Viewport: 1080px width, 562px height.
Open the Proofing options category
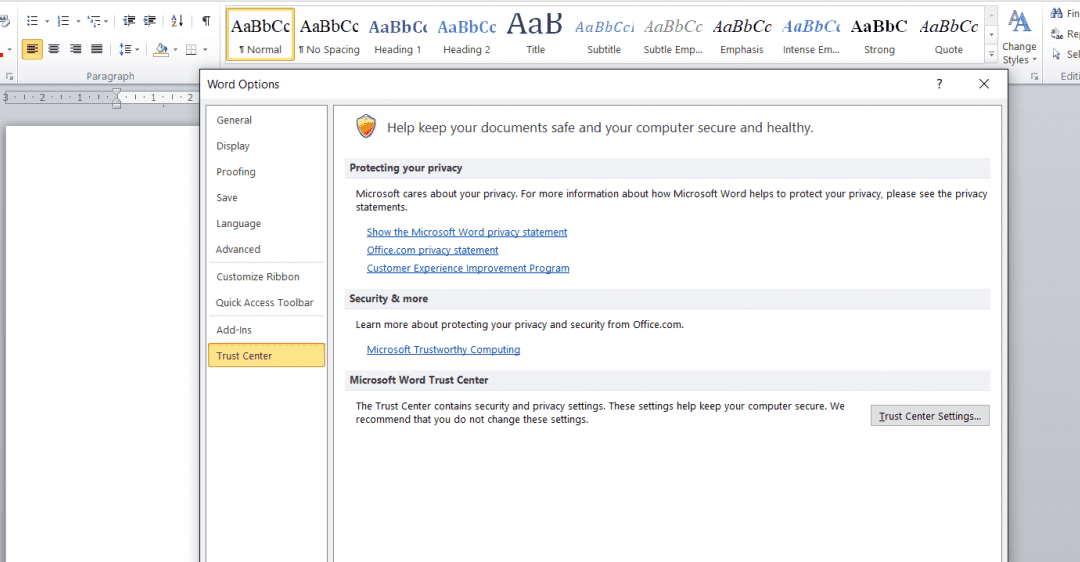pos(267,171)
